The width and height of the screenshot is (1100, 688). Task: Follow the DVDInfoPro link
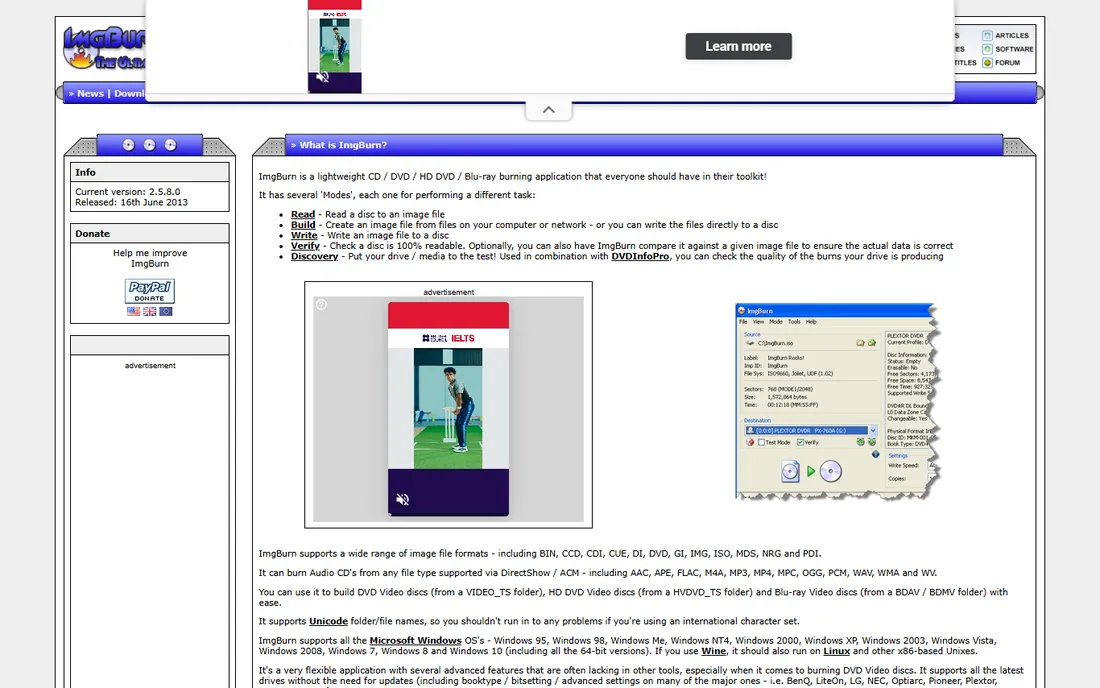(640, 257)
